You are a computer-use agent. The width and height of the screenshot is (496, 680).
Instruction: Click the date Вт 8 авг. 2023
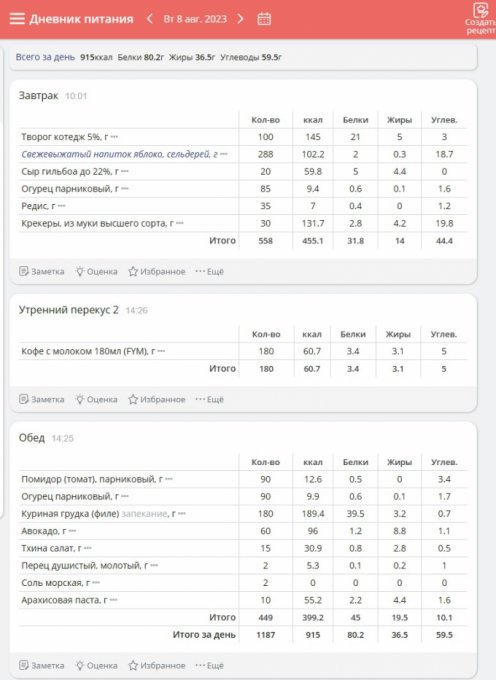195,19
